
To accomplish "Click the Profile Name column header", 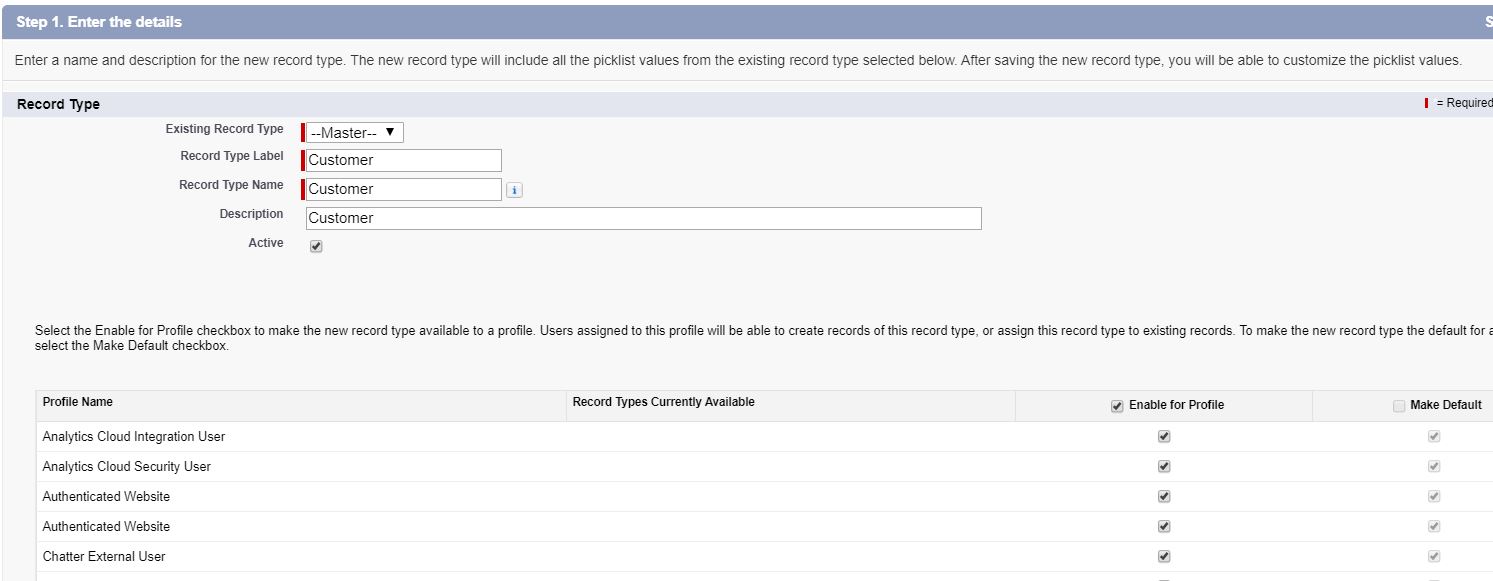I will [76, 404].
